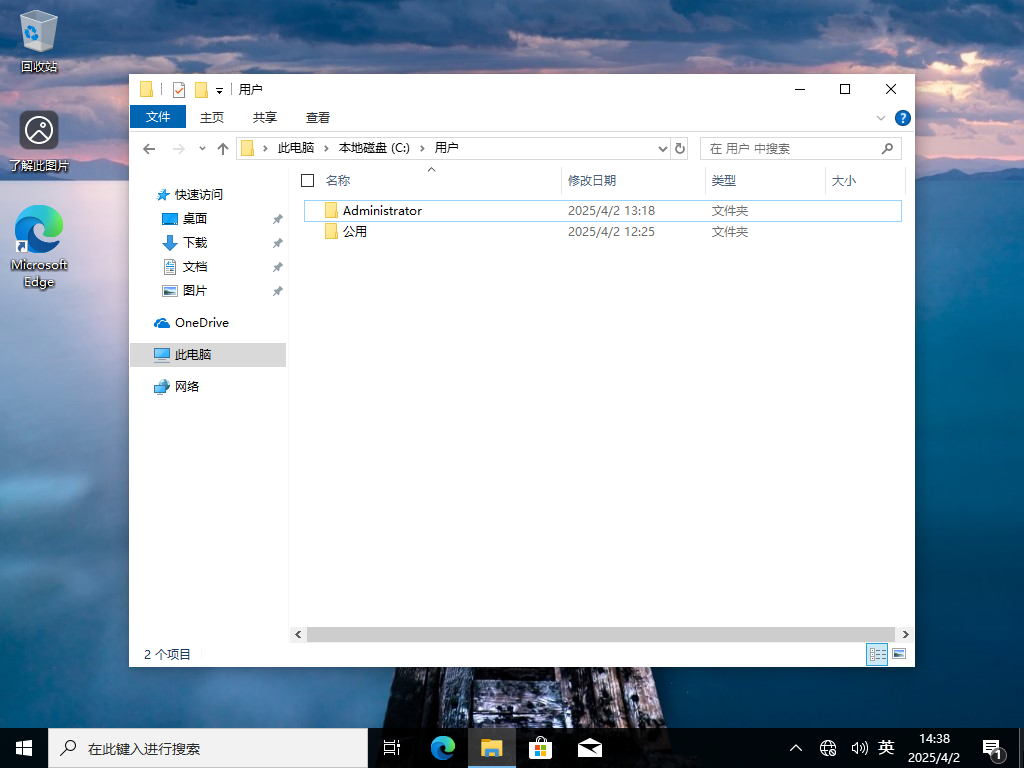Screen dimensions: 1024x768
Task: Click 此电脑 in the address bar
Action: pos(296,148)
